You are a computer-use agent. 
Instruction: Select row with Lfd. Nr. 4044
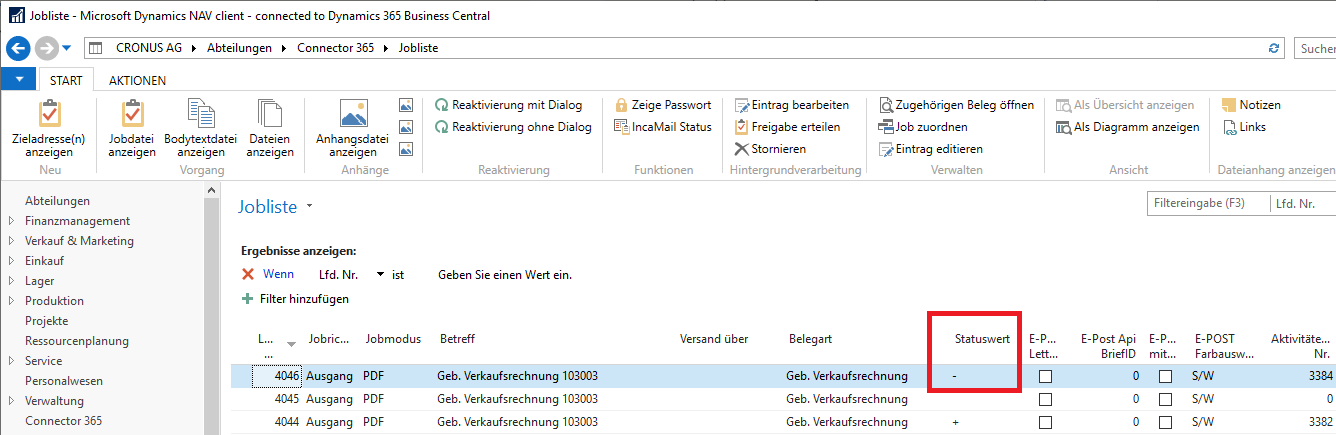tap(783, 422)
